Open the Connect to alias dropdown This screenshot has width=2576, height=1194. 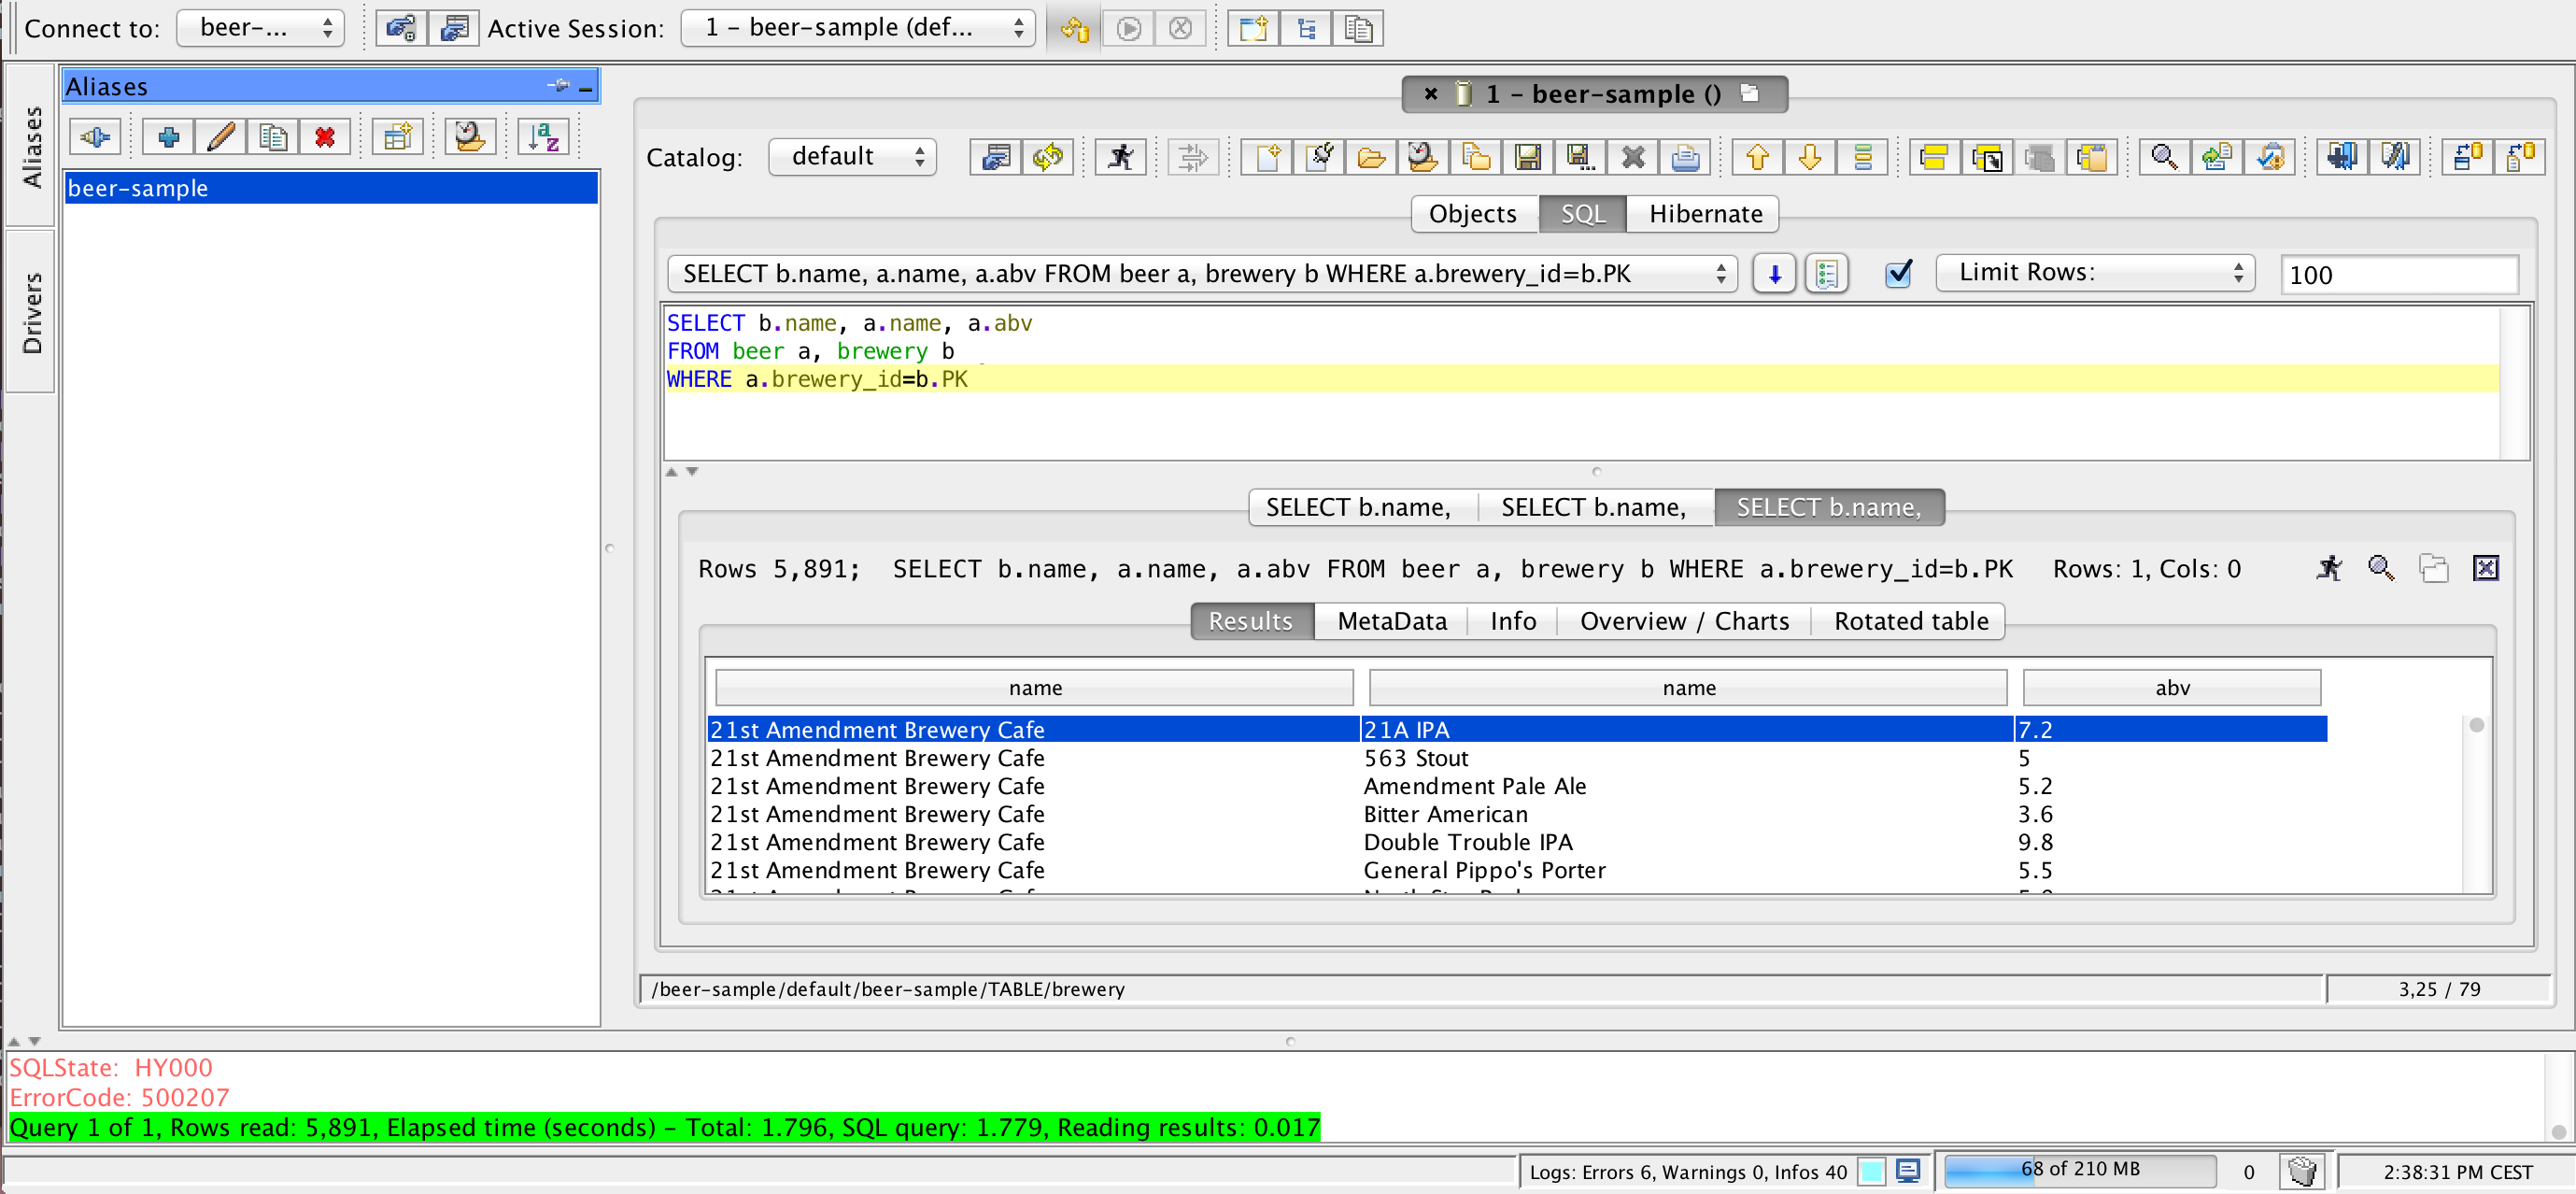[261, 28]
